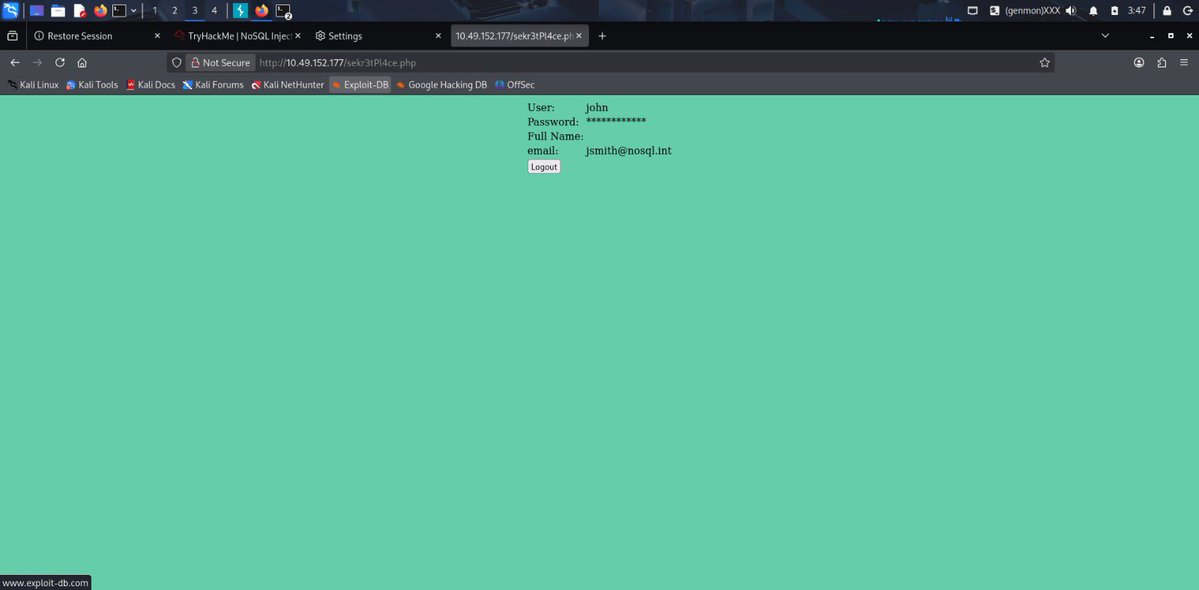1199x590 pixels.
Task: Open the notifications bell
Action: click(1093, 11)
